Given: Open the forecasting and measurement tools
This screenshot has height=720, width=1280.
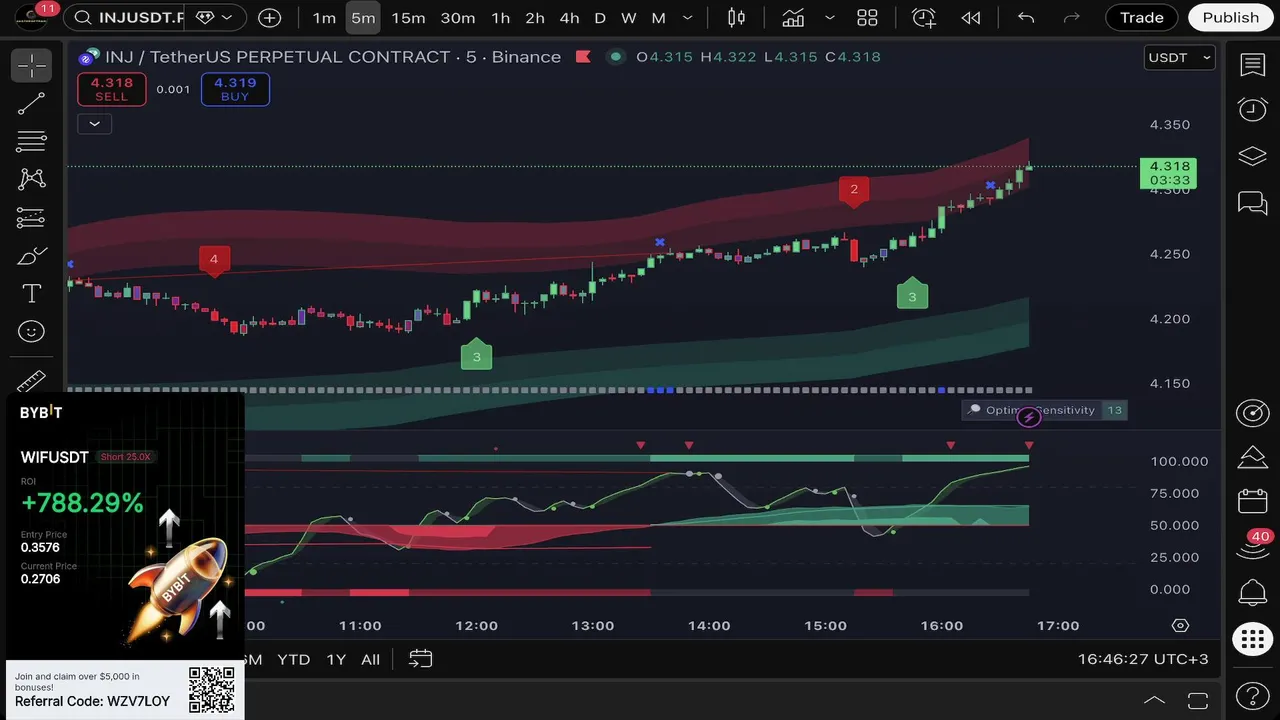Looking at the screenshot, I should [32, 217].
